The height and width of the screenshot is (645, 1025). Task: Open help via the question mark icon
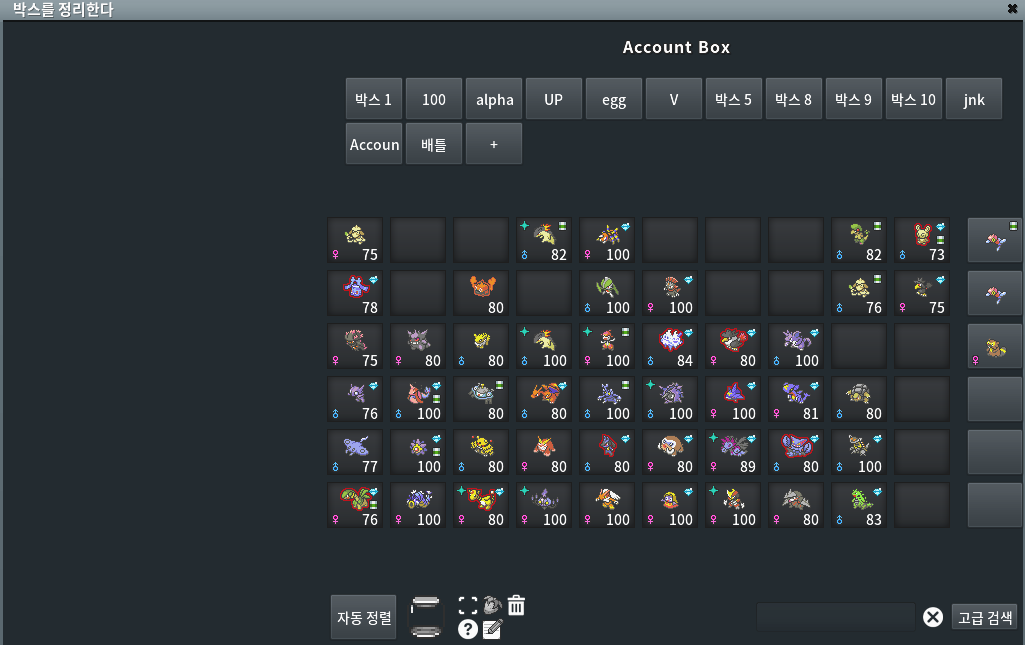point(467,629)
